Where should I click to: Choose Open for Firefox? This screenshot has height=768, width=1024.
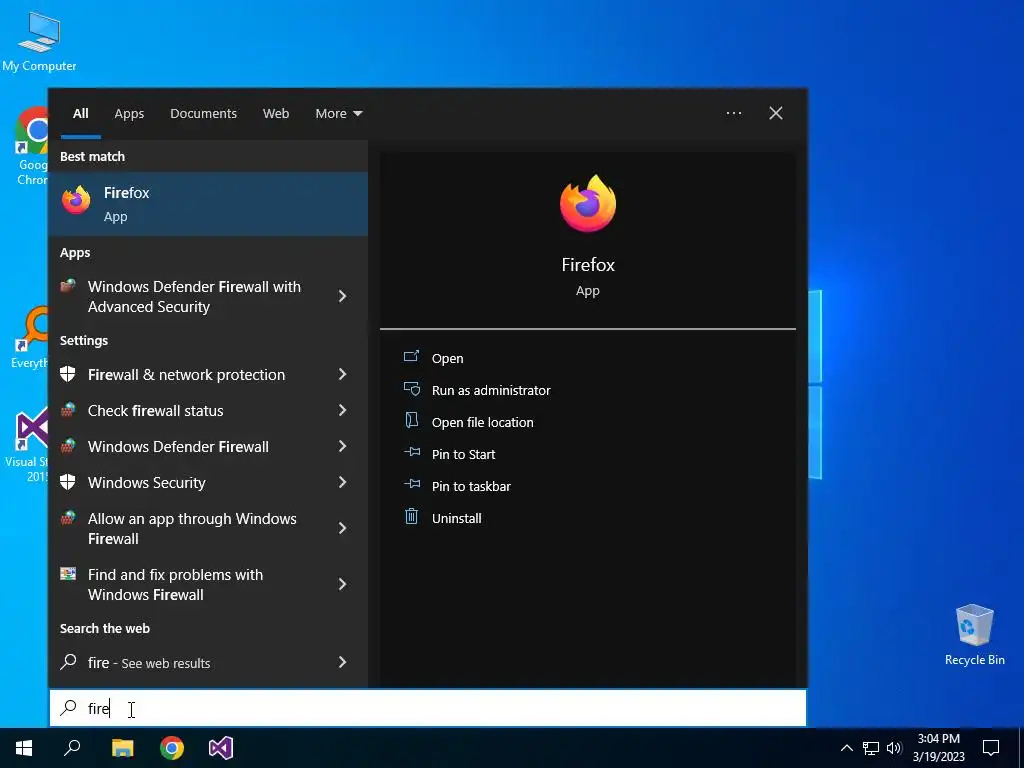point(447,358)
